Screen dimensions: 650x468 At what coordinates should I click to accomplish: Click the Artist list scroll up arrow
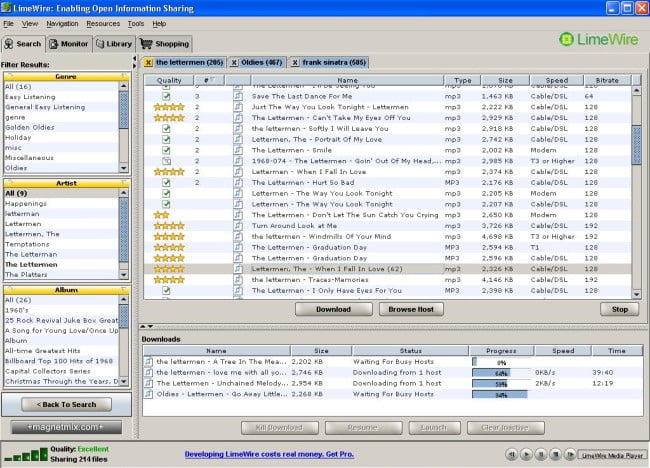tap(124, 193)
